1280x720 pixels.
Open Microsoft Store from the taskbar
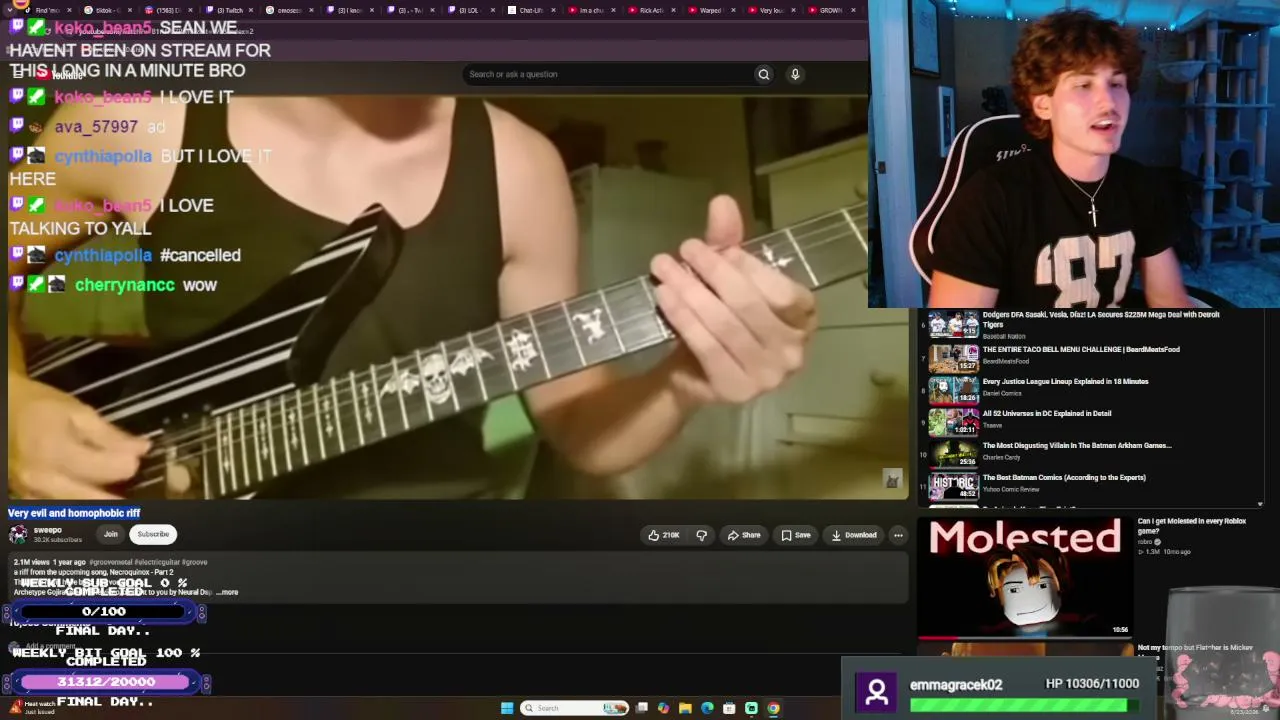coord(729,708)
